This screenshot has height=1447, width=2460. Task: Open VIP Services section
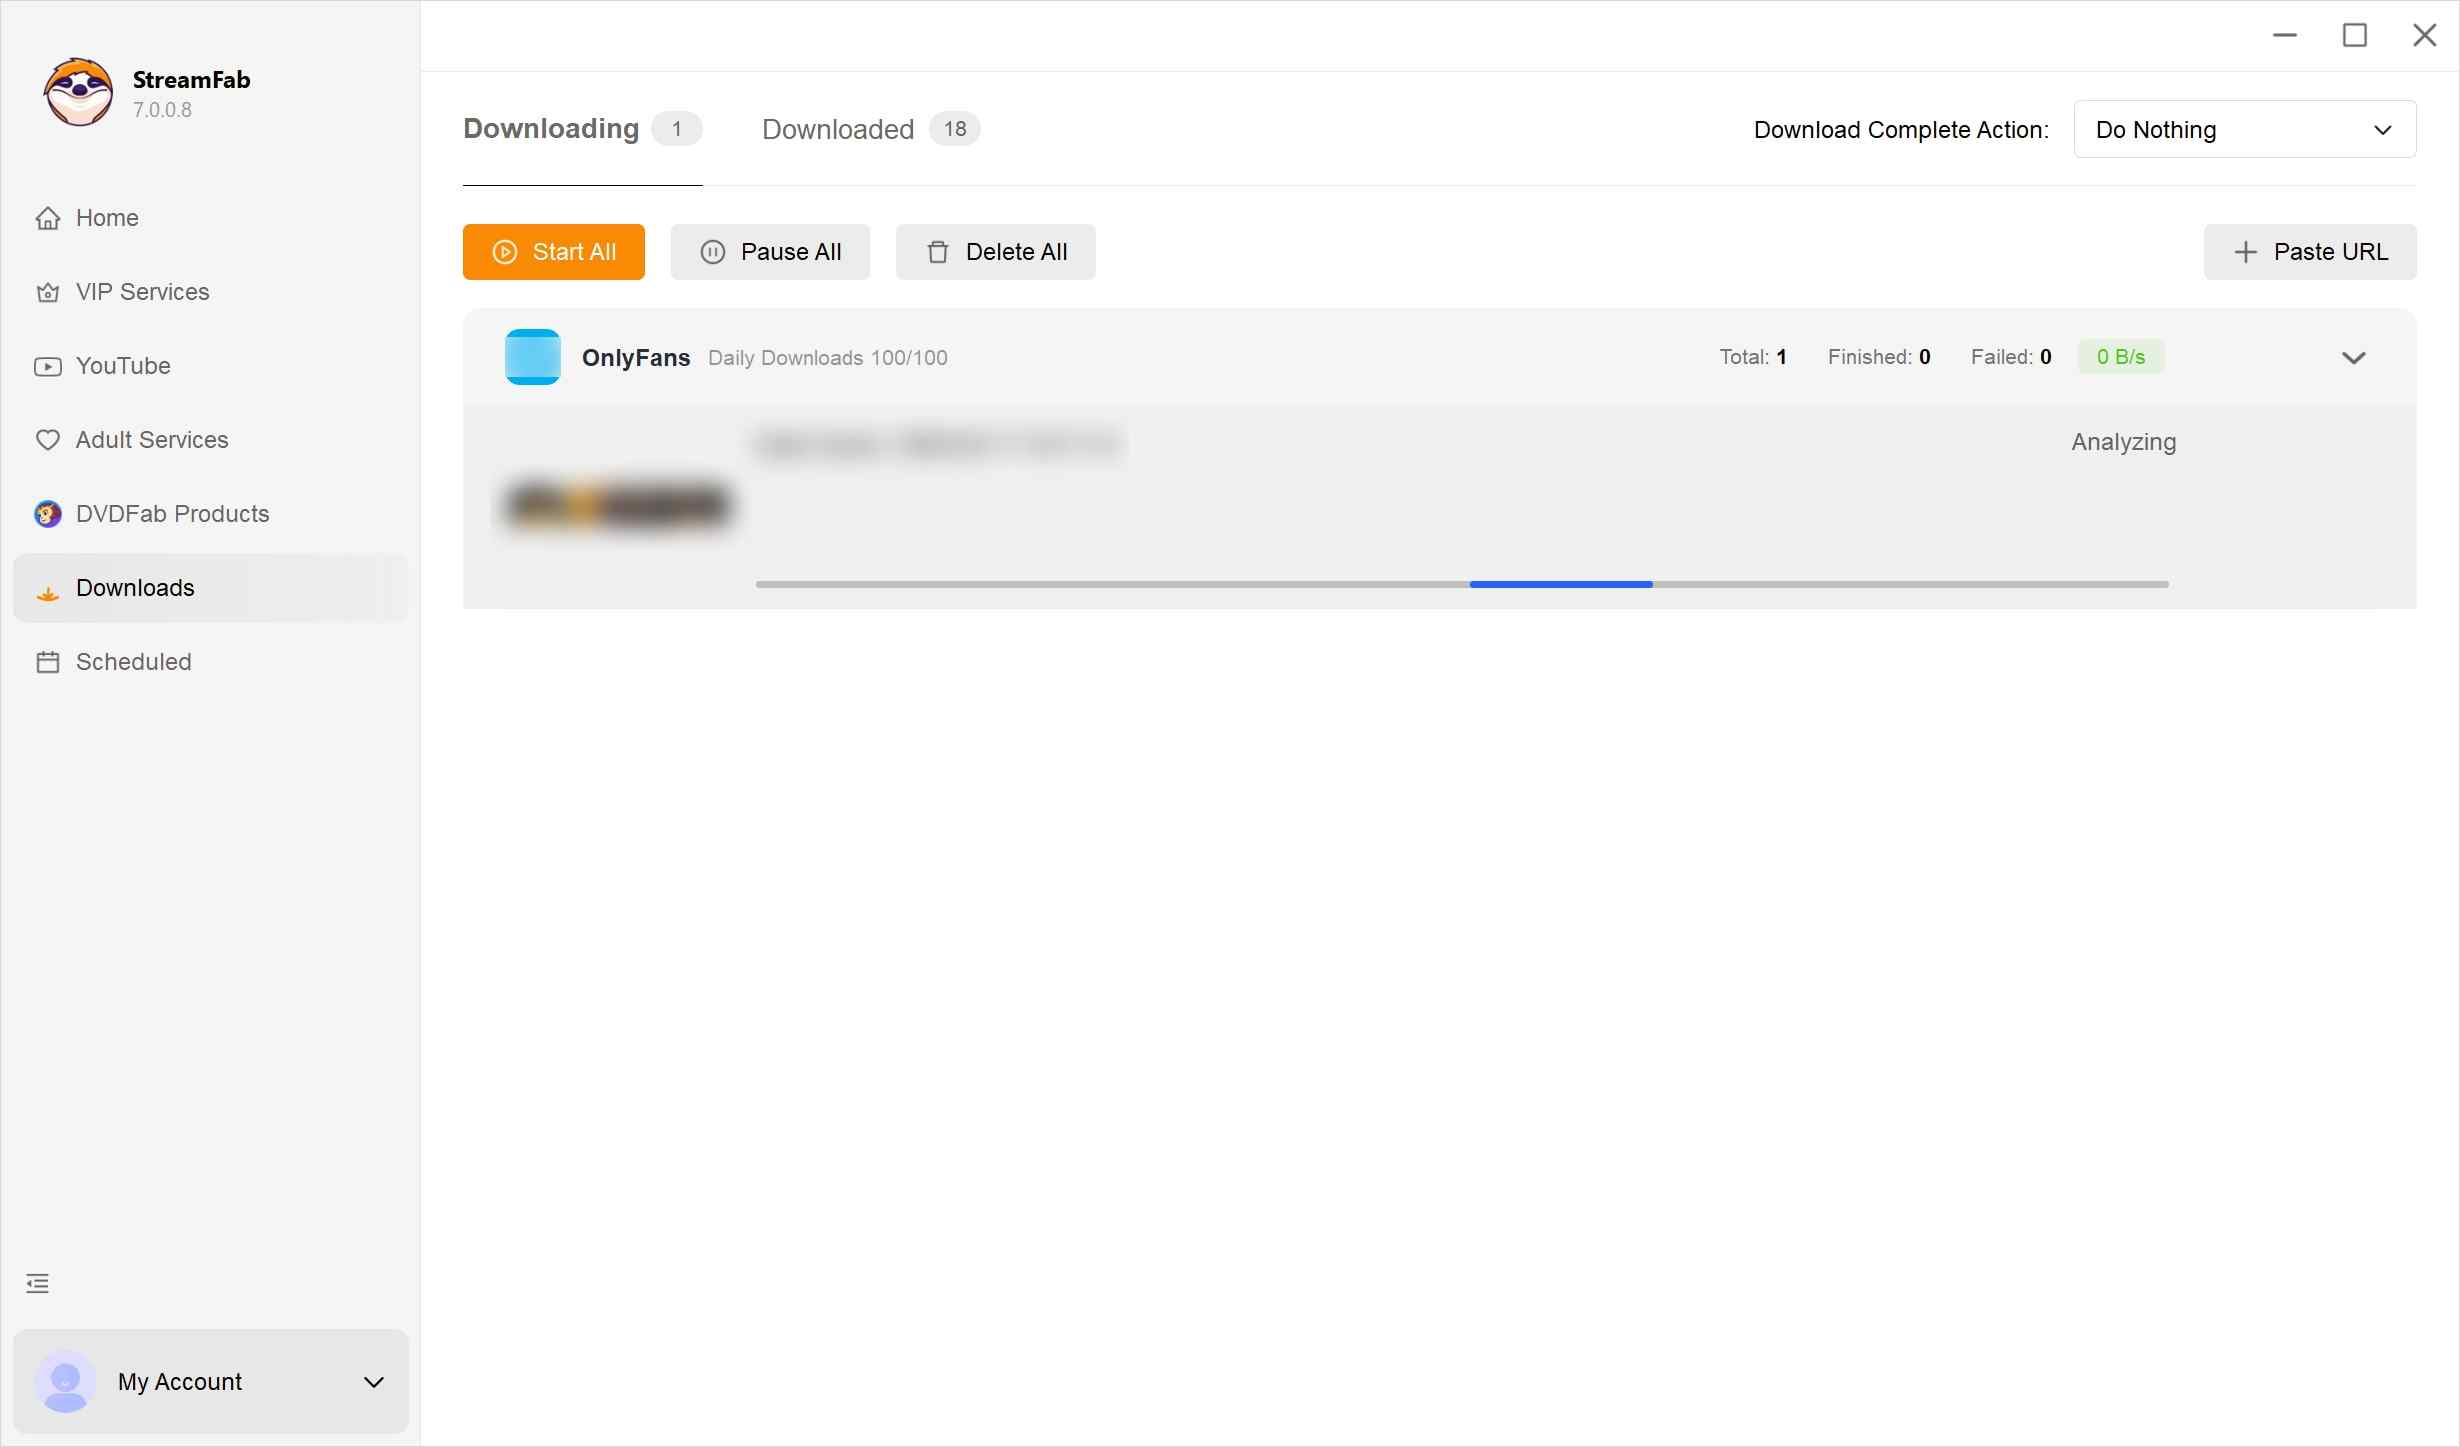coord(142,292)
